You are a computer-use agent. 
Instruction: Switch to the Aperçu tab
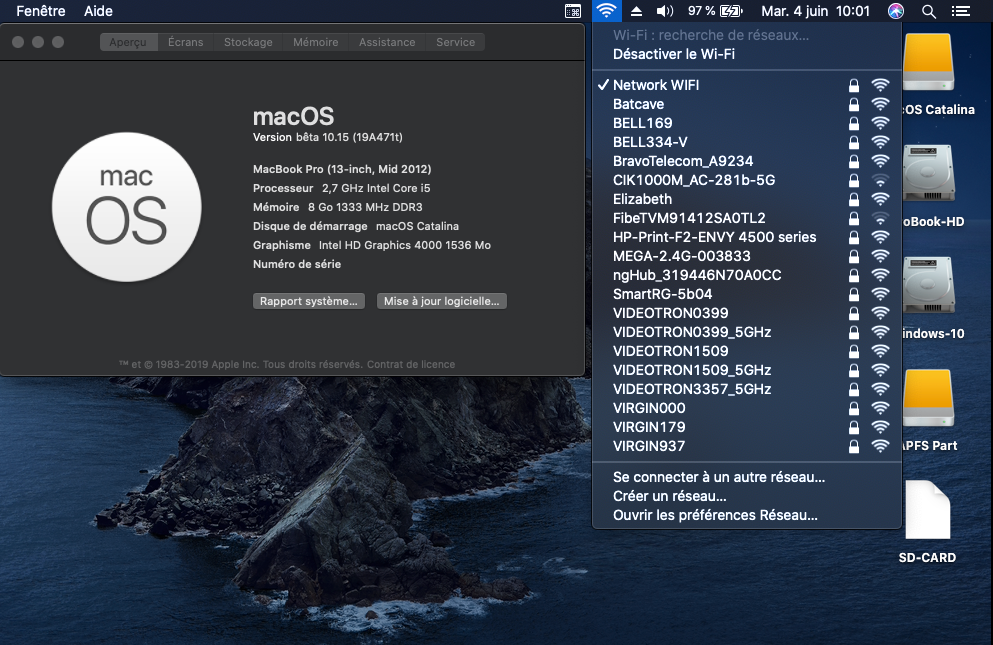click(128, 42)
